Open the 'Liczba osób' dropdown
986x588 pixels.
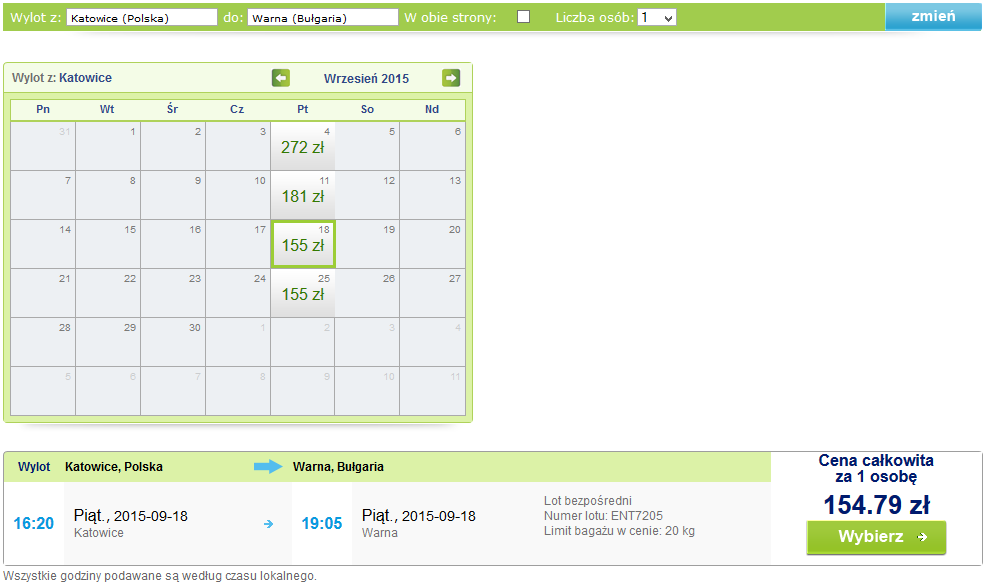tap(656, 18)
